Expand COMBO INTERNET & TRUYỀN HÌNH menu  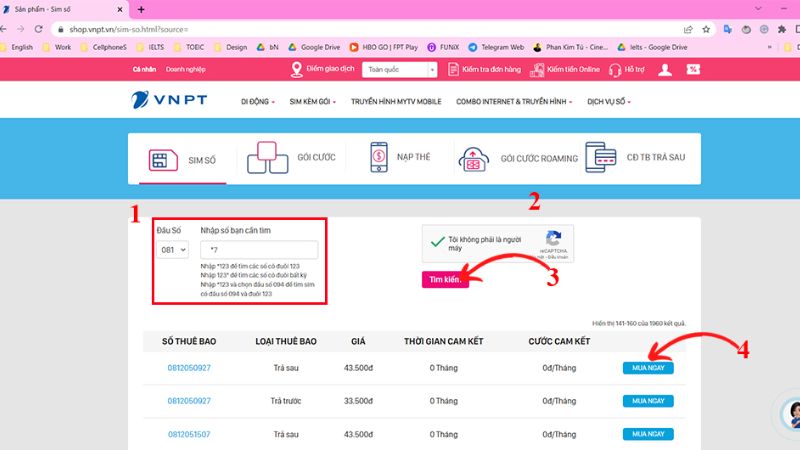pyautogui.click(x=514, y=102)
